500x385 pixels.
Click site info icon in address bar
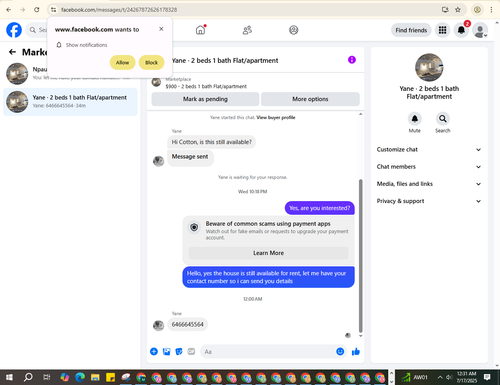(x=53, y=10)
